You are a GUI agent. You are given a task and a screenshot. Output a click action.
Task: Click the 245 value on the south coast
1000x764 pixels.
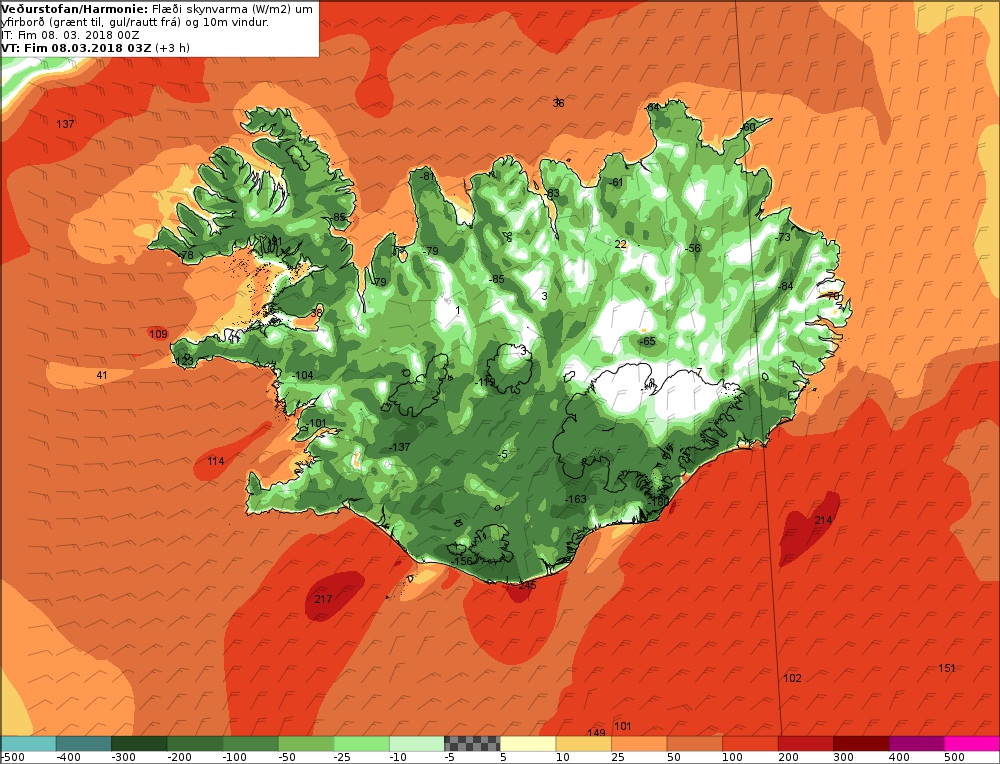click(527, 585)
